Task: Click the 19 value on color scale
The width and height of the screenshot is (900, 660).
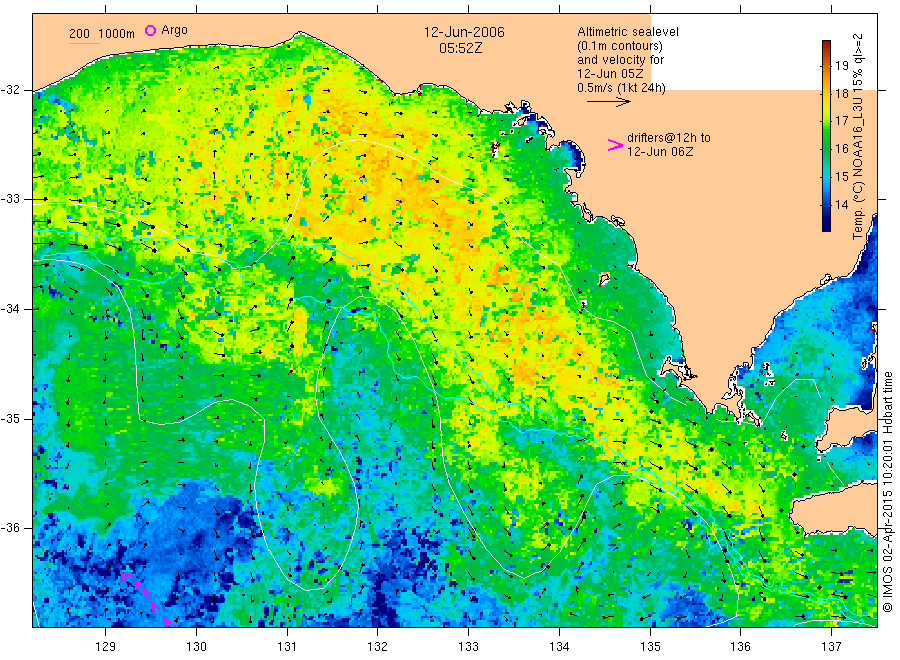Action: [841, 65]
